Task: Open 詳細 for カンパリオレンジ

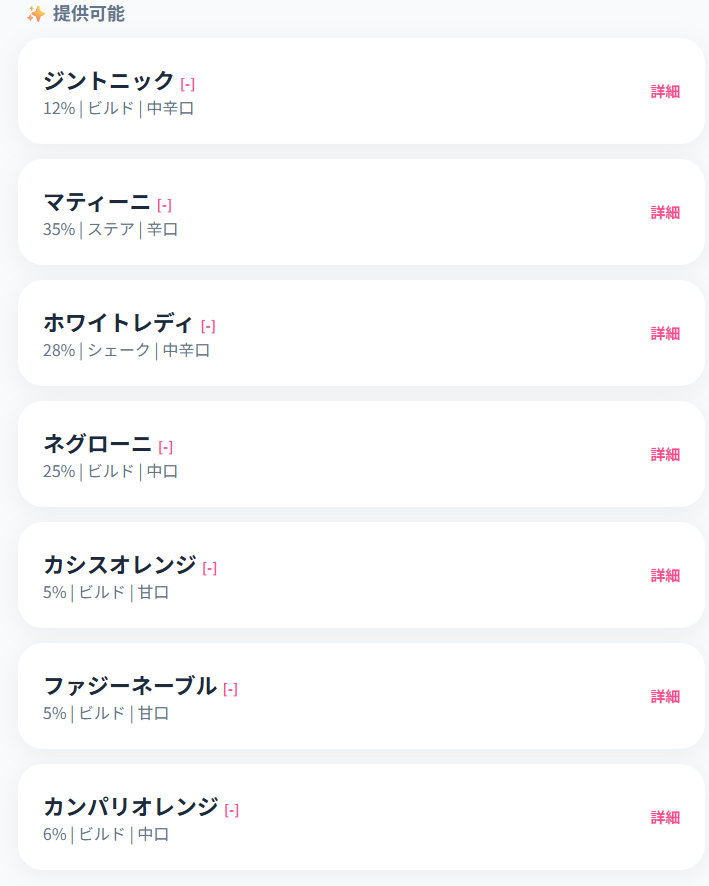Action: 666,818
